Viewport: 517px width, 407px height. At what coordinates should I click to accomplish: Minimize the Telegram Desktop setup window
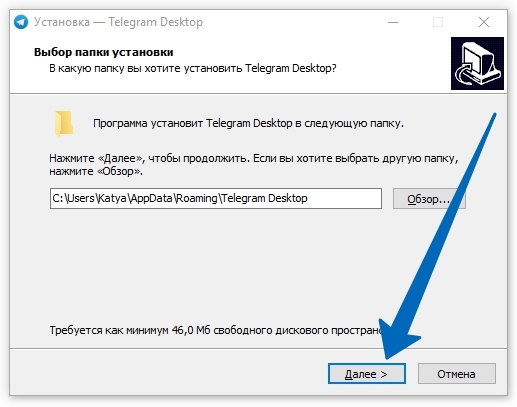(393, 22)
